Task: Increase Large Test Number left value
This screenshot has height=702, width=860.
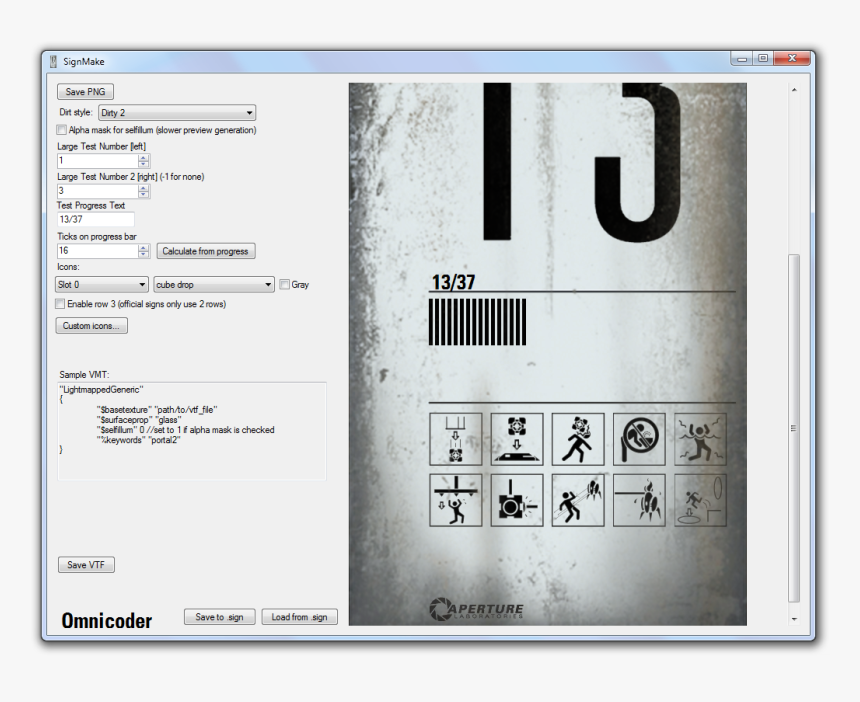Action: point(144,157)
